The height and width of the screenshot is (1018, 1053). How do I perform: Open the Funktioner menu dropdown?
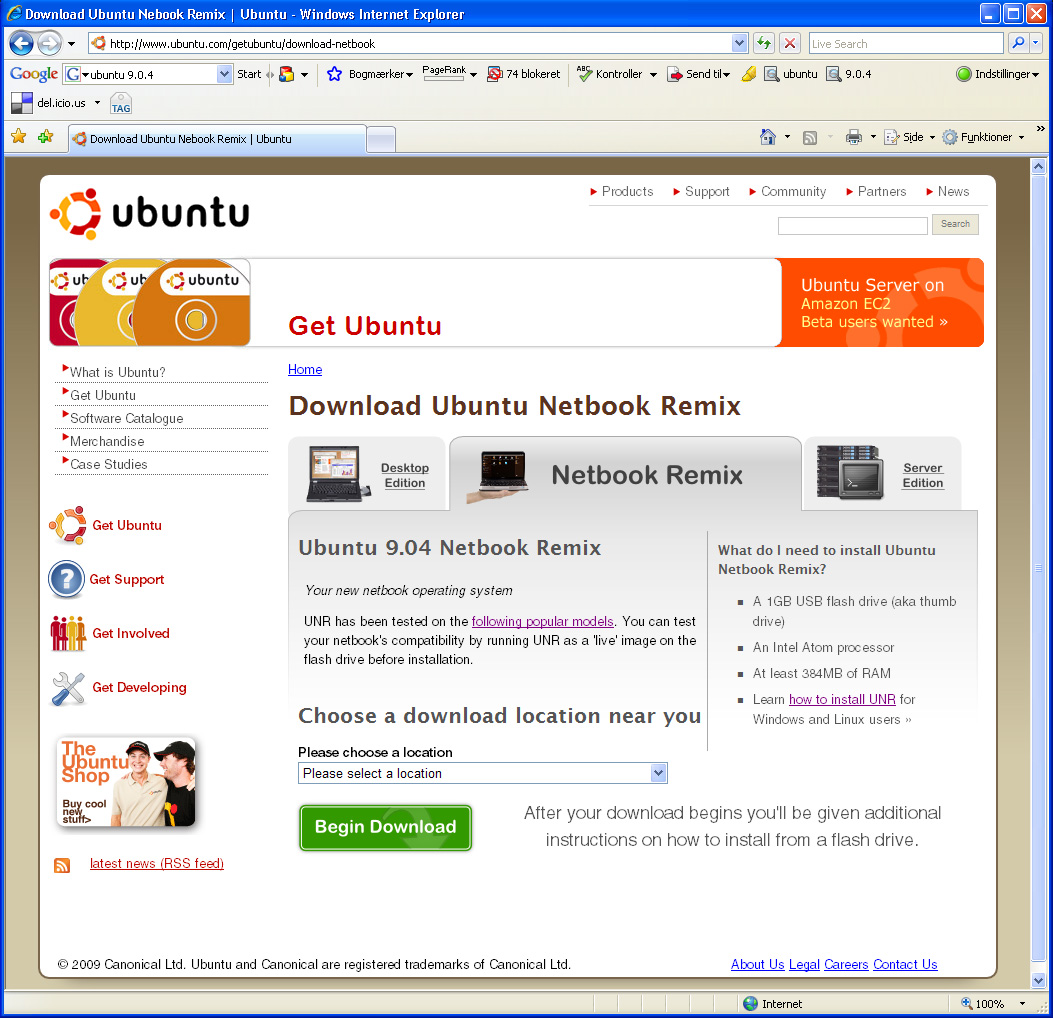click(x=1021, y=138)
